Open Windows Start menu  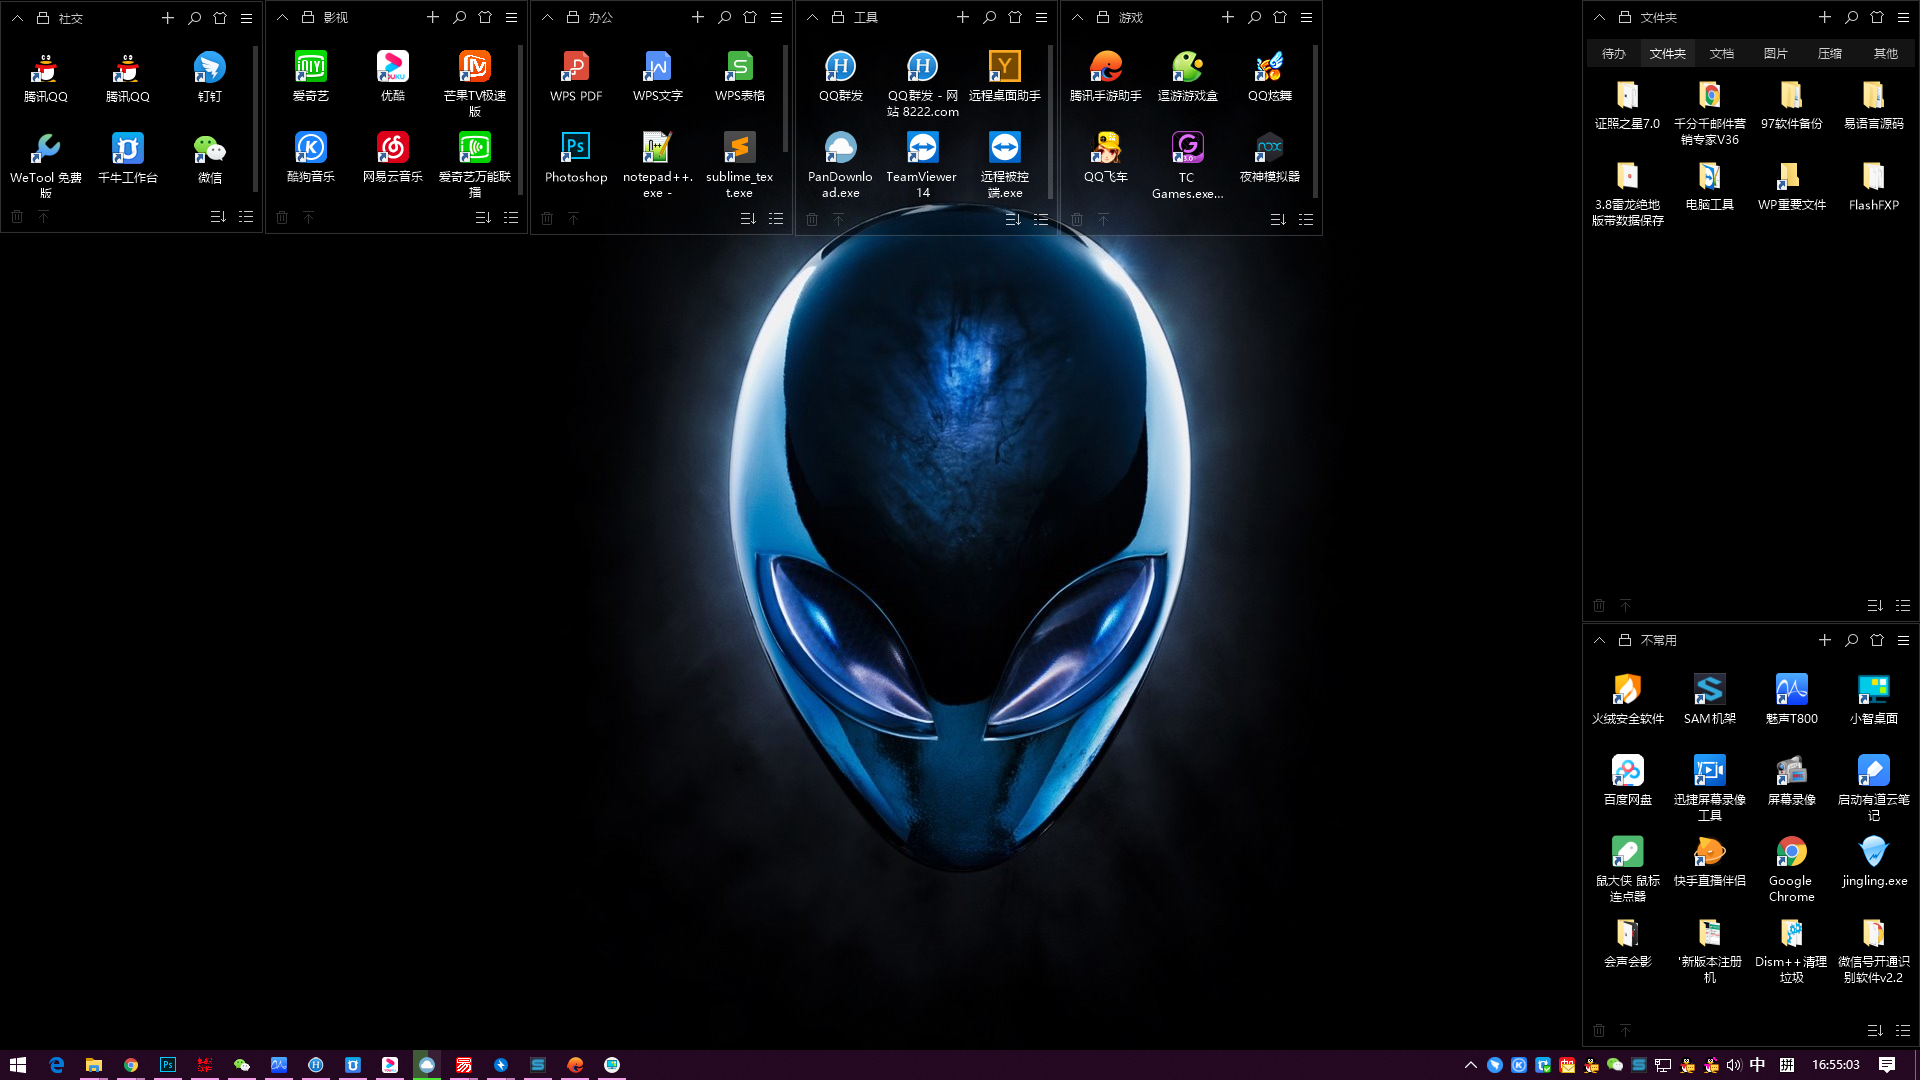point(18,1065)
